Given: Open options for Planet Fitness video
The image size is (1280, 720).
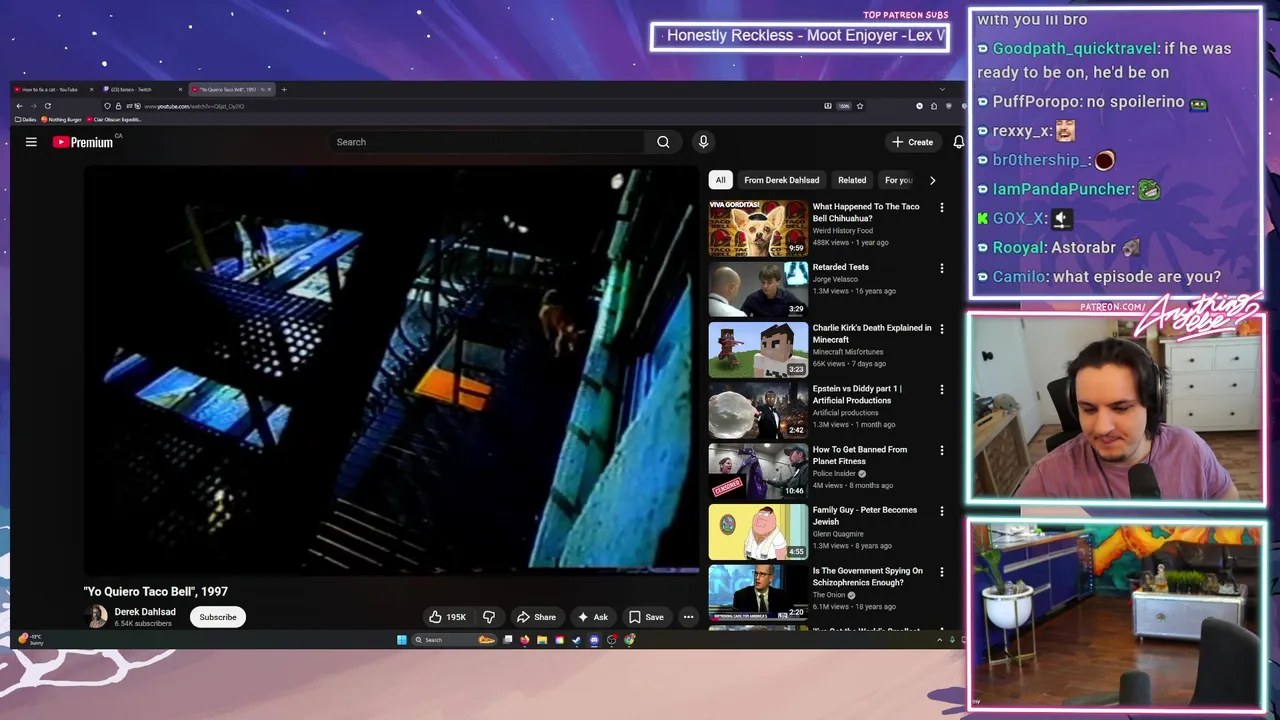Looking at the screenshot, I should tap(941, 450).
